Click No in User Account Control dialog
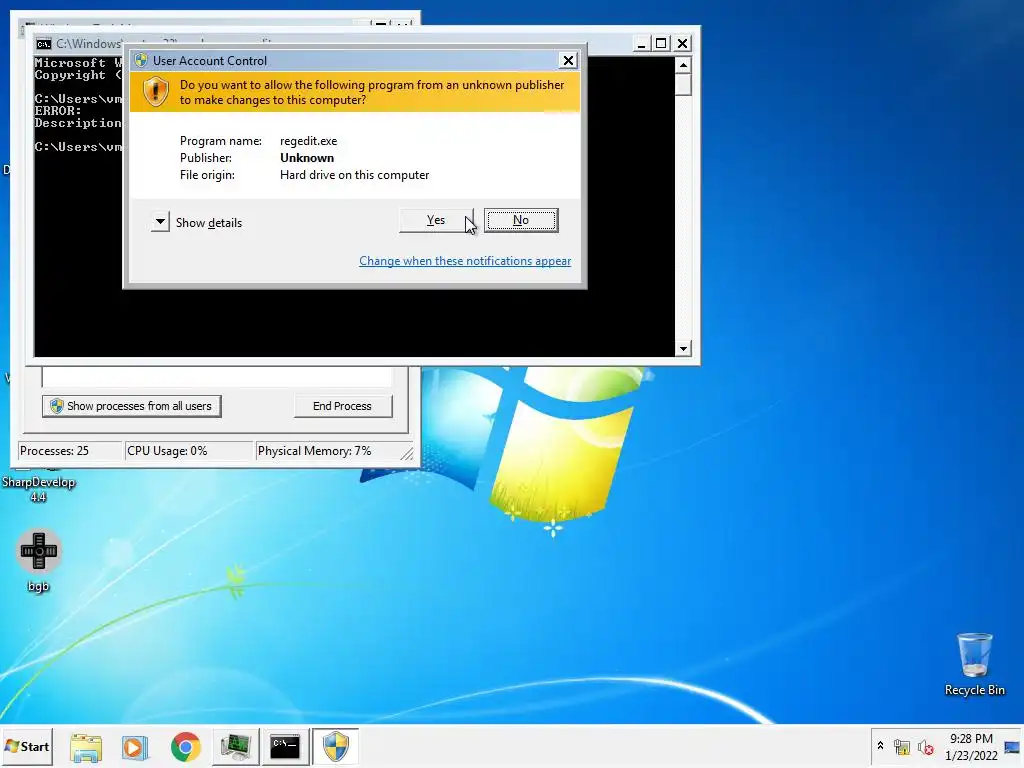The width and height of the screenshot is (1024, 768). 520,220
